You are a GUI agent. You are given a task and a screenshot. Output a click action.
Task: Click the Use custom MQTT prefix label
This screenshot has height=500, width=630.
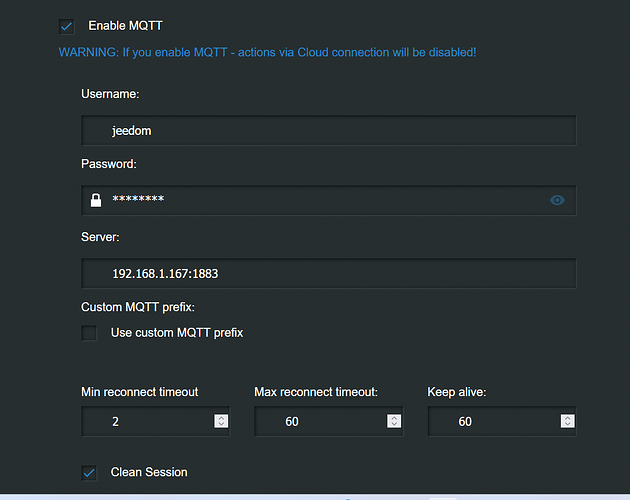tap(177, 332)
